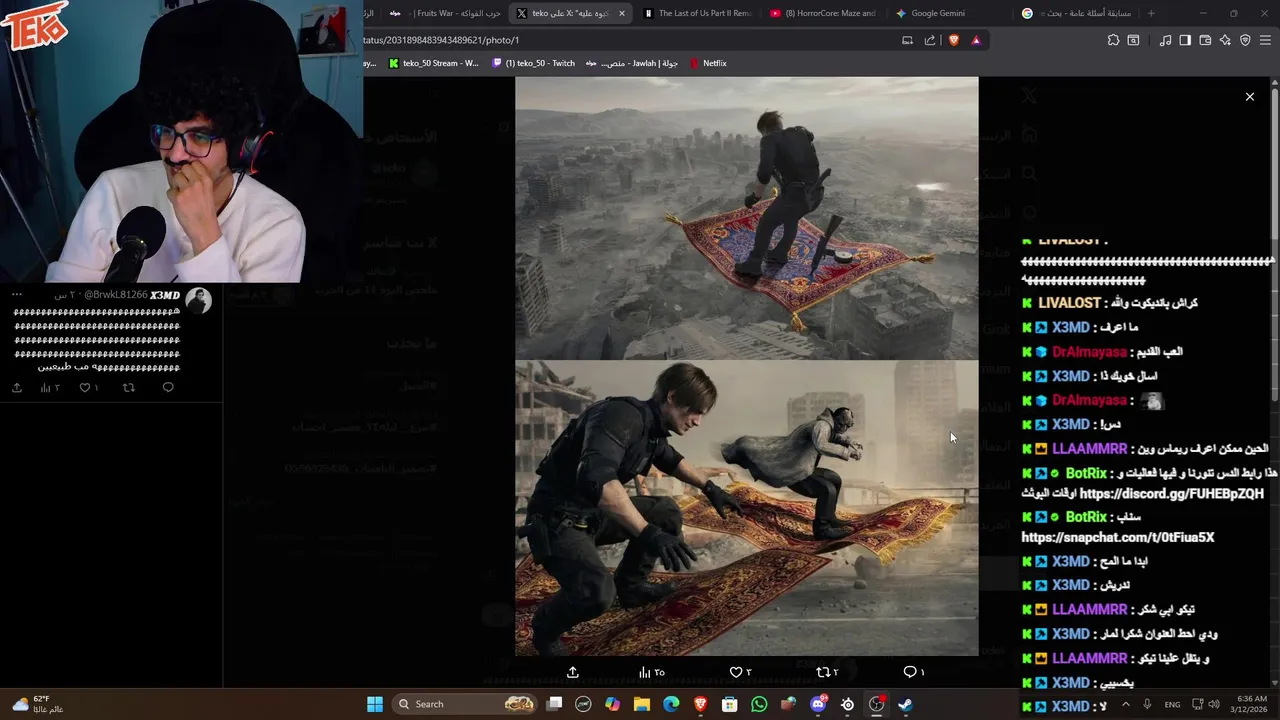Open File Explorer from the taskbar
Image resolution: width=1280 pixels, height=720 pixels.
coord(642,704)
